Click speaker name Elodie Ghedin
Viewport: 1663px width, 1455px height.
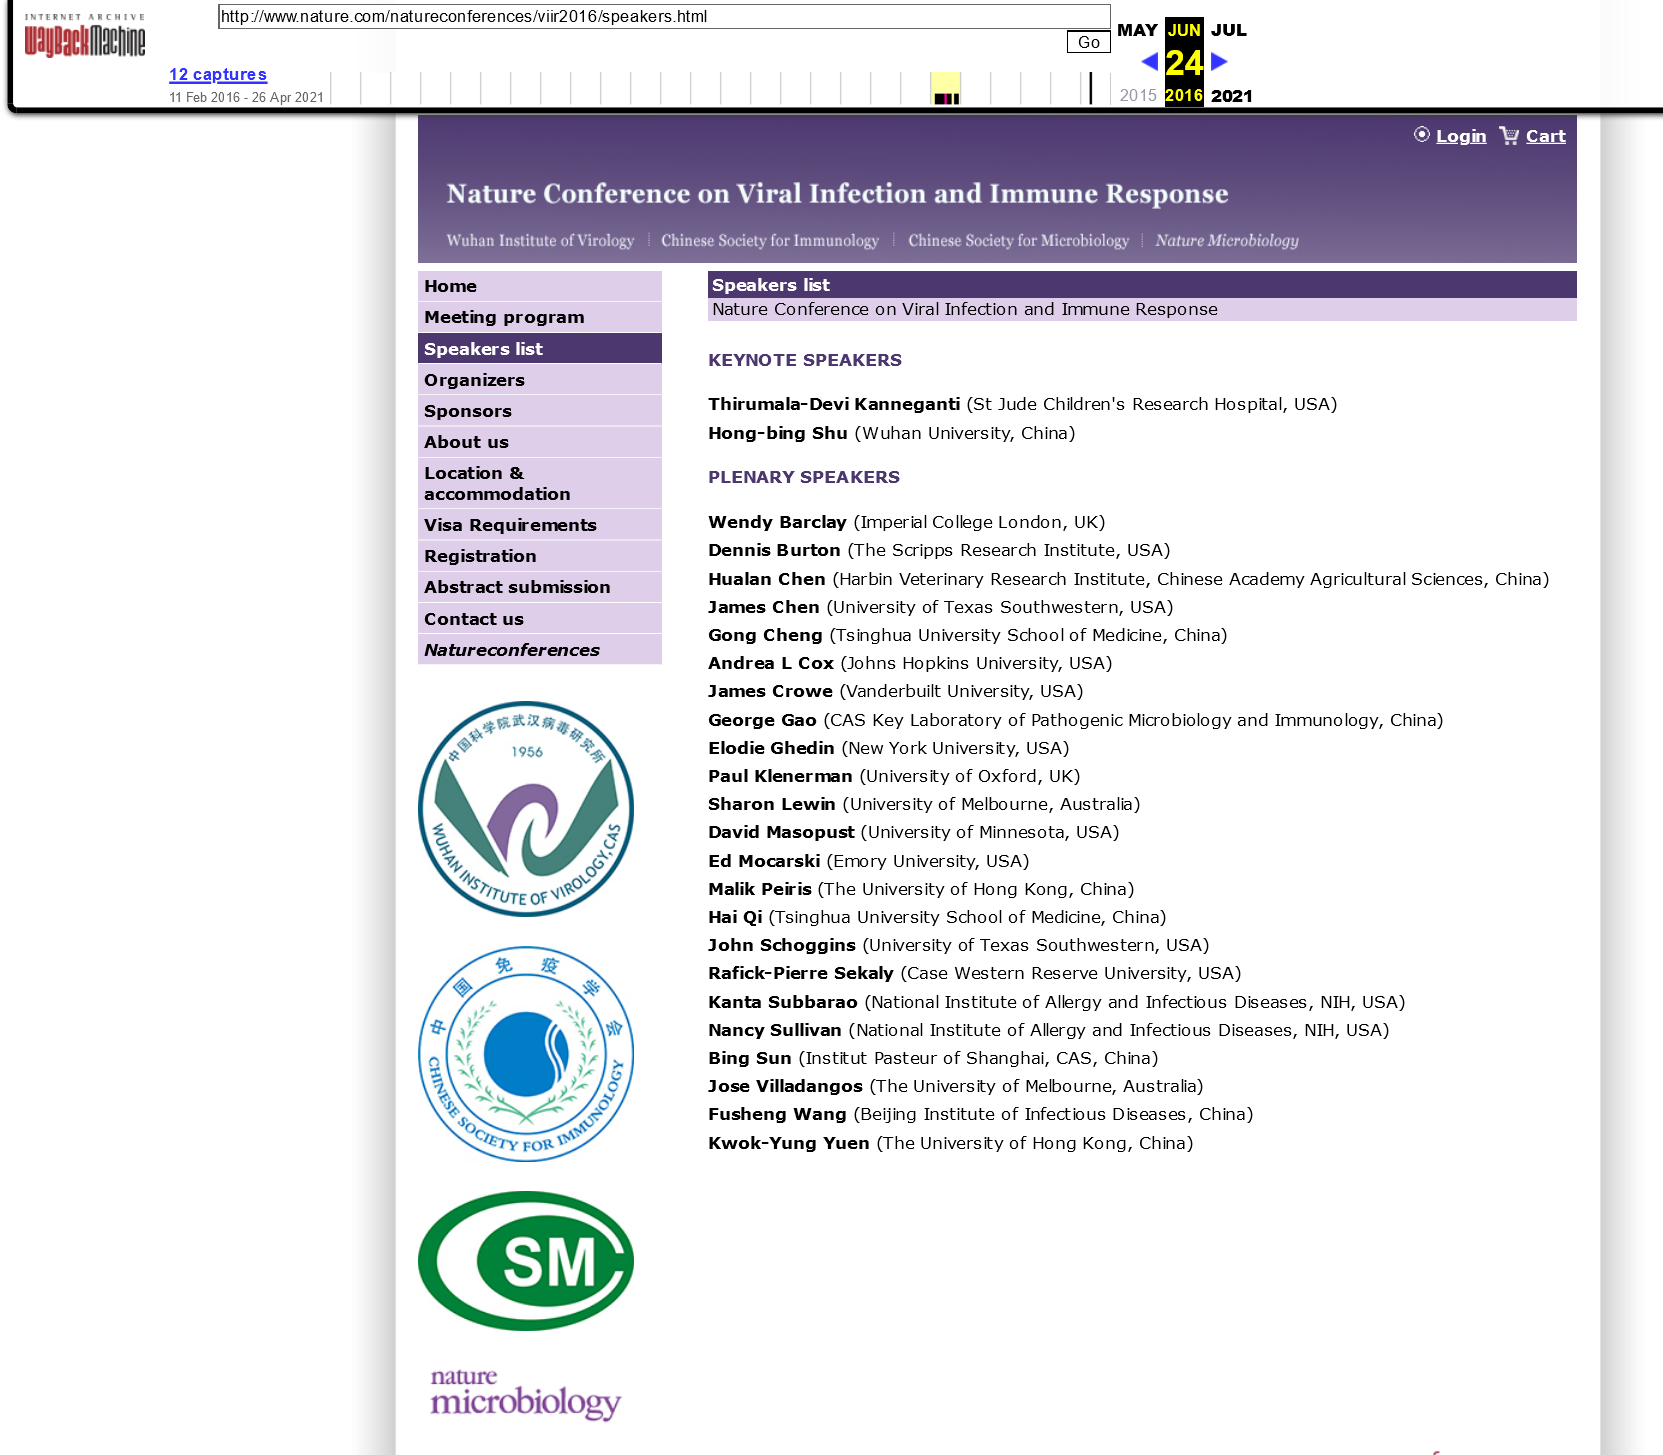(771, 748)
